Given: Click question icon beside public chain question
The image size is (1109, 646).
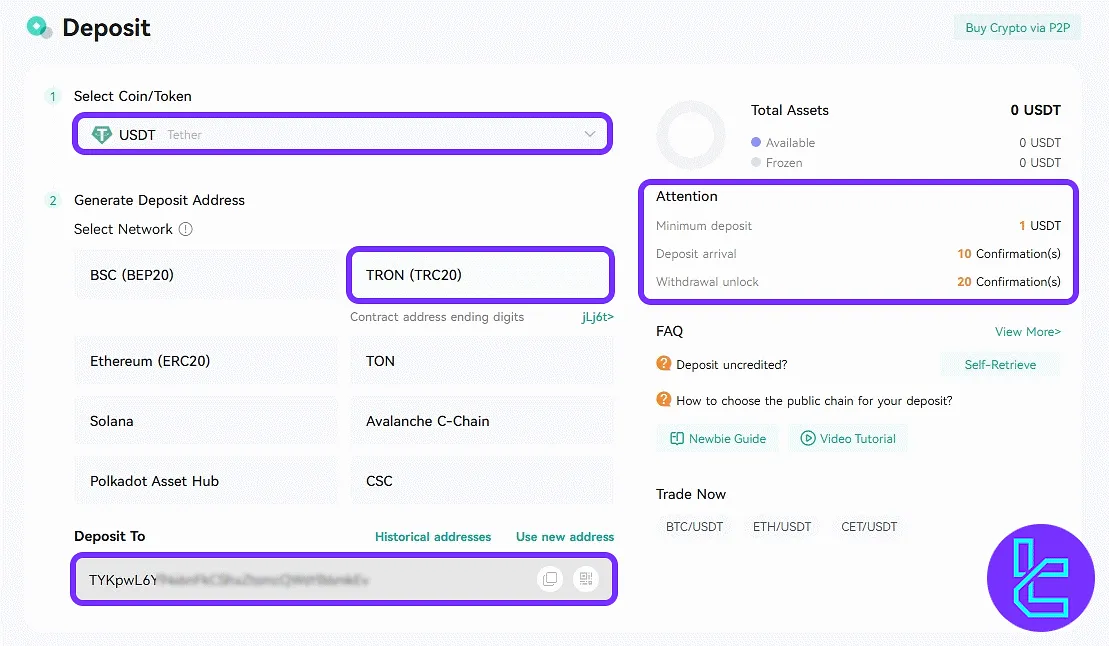Looking at the screenshot, I should pos(663,400).
